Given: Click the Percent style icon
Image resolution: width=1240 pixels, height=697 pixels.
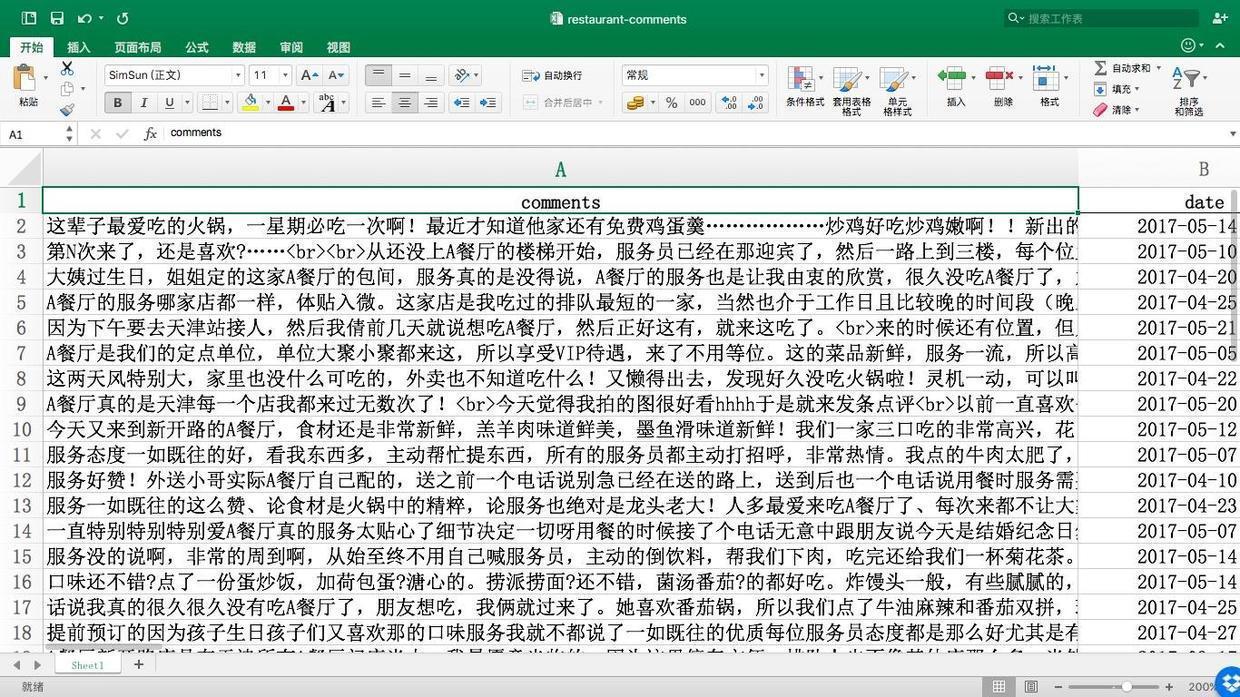Looking at the screenshot, I should coord(672,102).
